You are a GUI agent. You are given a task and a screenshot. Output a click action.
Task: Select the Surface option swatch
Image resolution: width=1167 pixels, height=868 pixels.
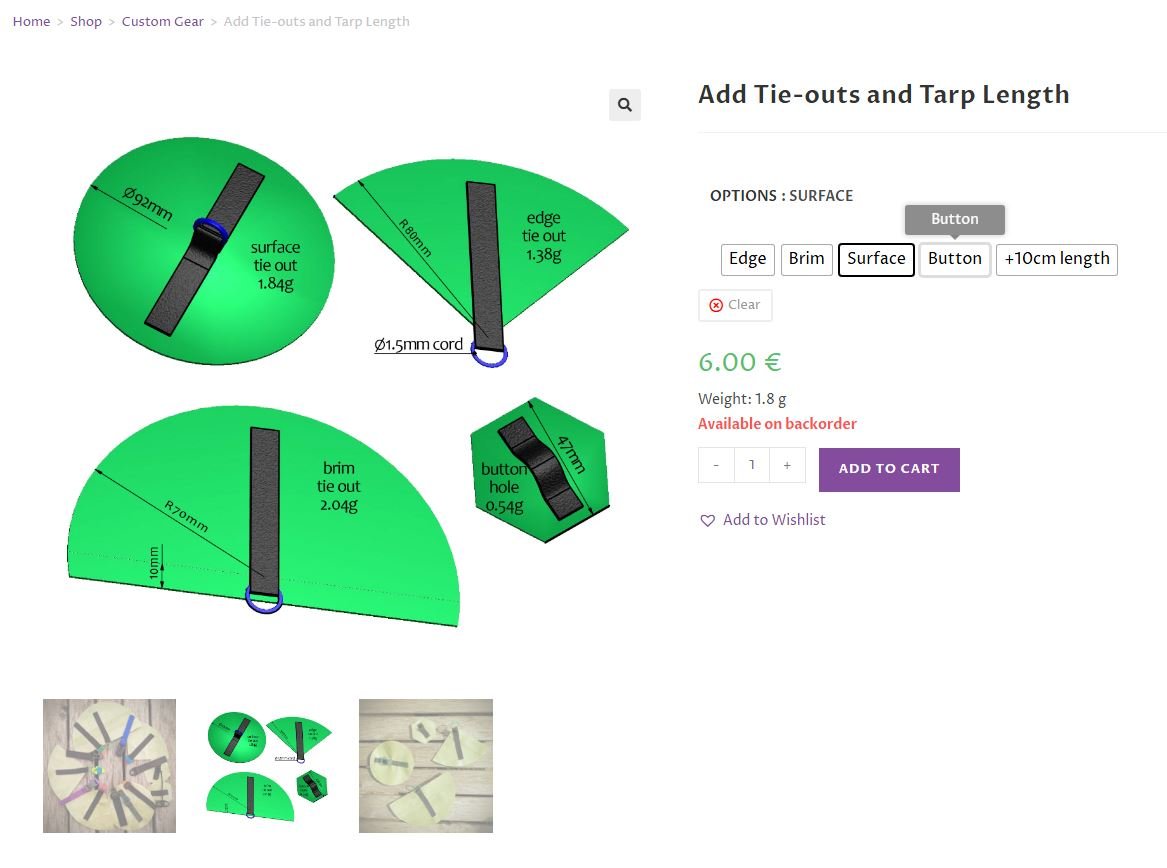pos(876,259)
